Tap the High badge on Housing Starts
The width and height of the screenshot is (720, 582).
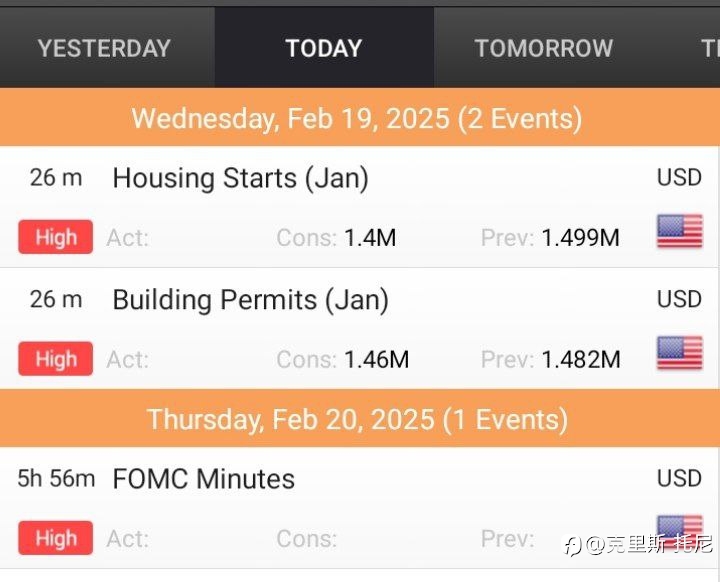[x=56, y=237]
